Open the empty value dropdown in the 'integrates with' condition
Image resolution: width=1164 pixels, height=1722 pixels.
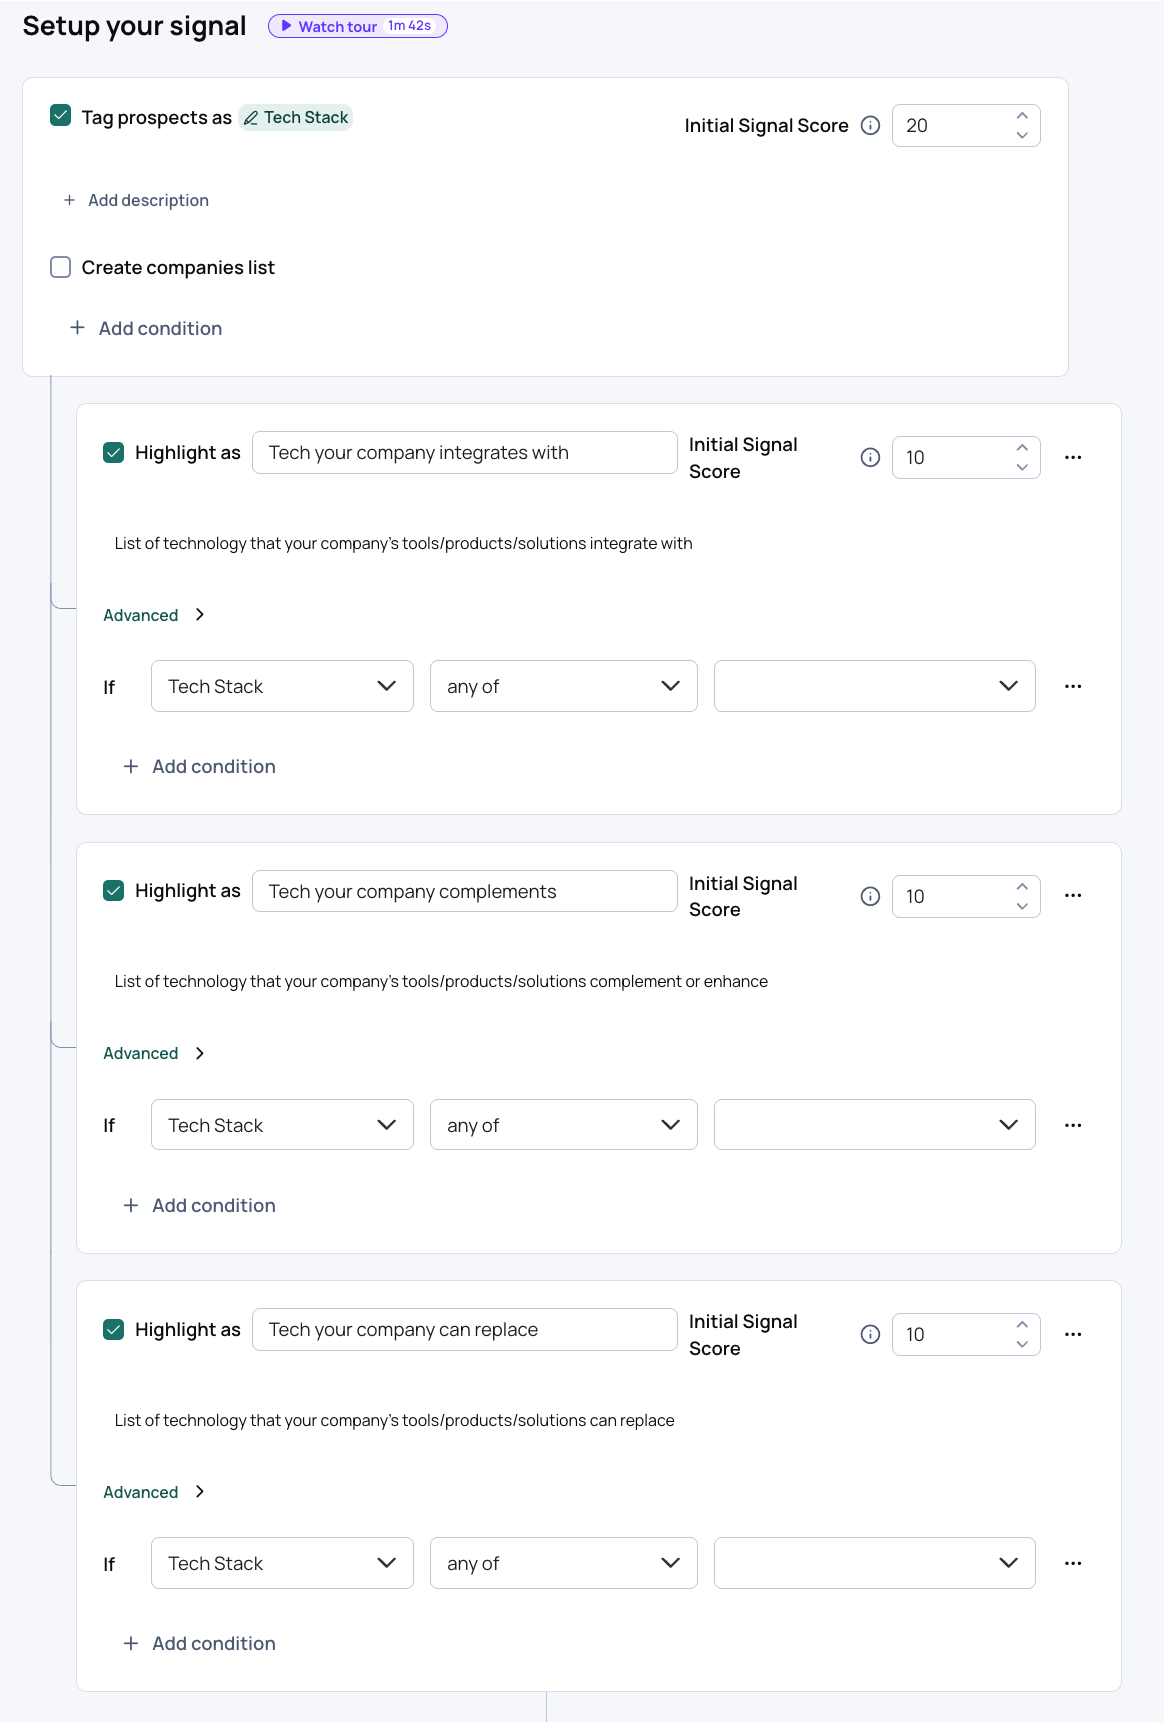pos(874,686)
